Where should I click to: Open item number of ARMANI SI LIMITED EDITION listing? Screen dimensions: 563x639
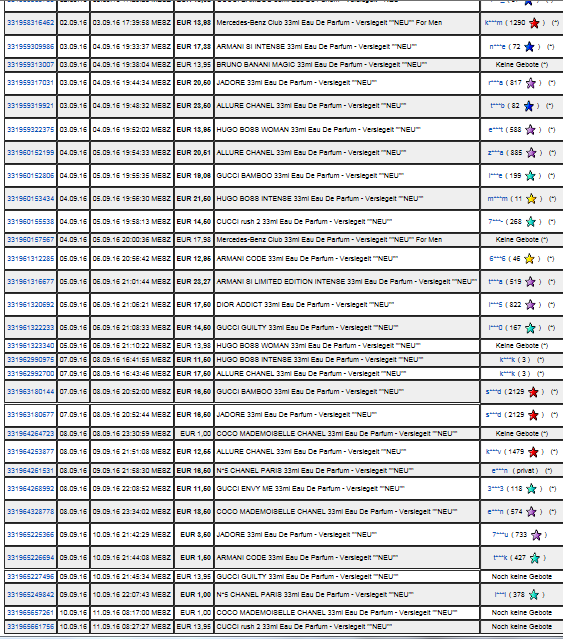pyautogui.click(x=31, y=282)
